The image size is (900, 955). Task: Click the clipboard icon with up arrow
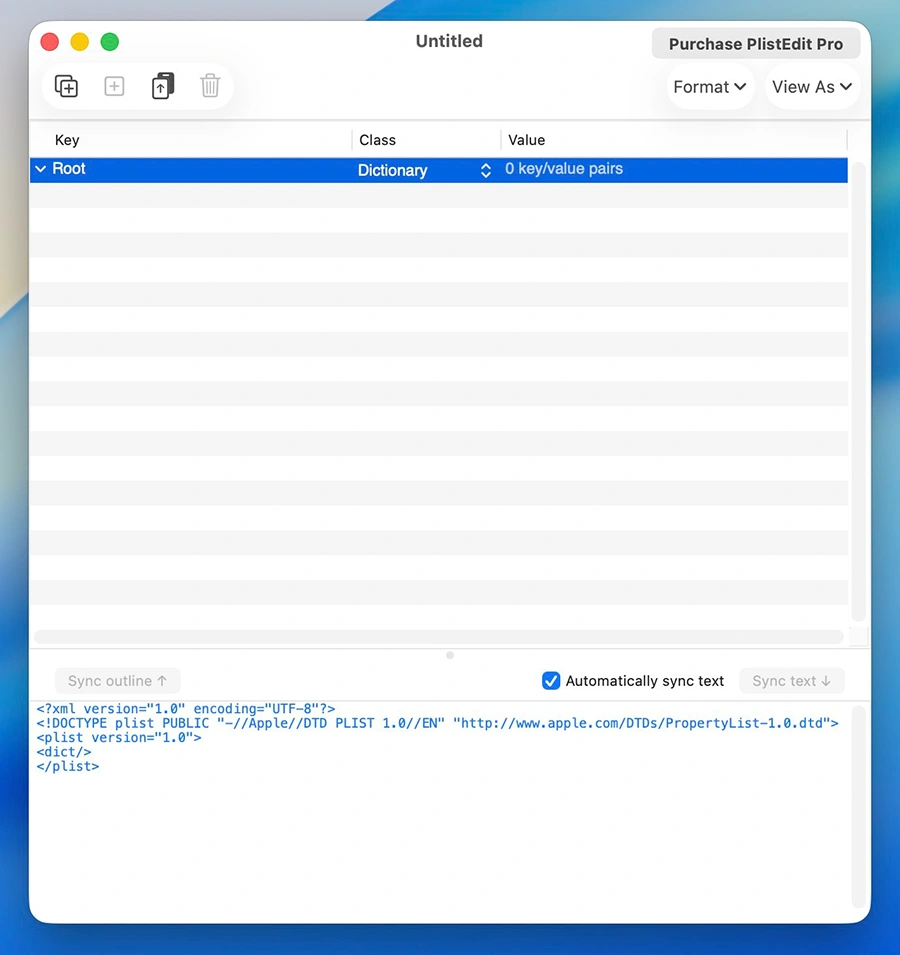(x=162, y=87)
